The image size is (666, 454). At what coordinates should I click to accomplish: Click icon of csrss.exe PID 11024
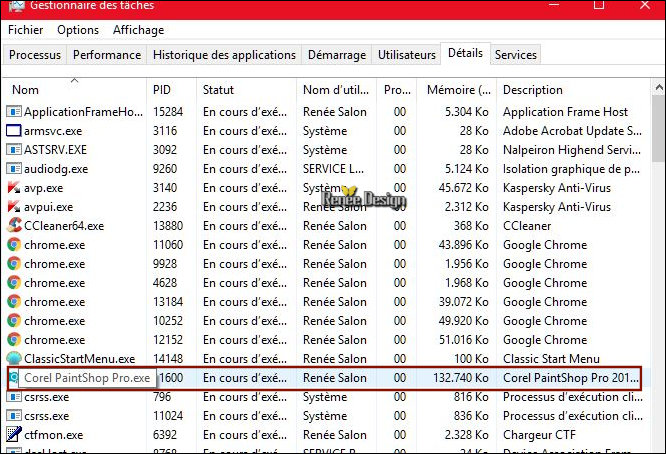(x=14, y=416)
